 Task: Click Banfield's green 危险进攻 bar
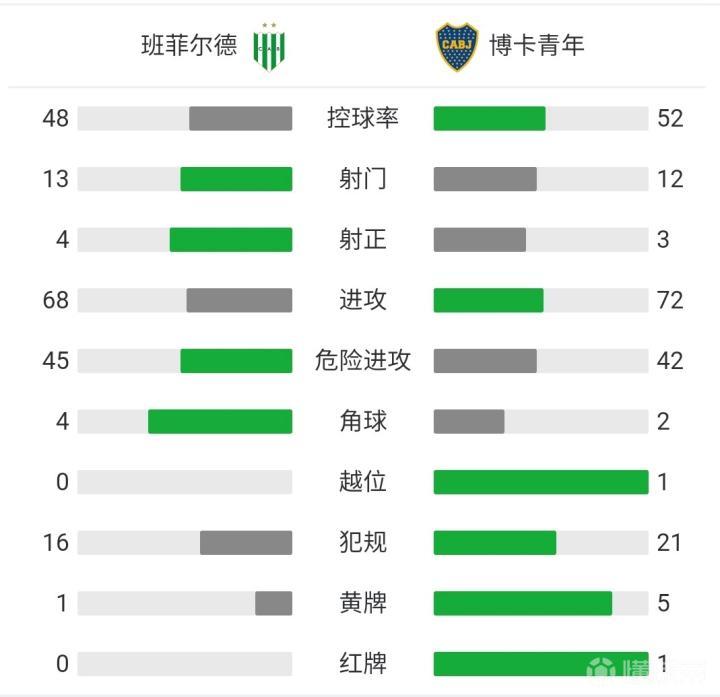click(236, 361)
